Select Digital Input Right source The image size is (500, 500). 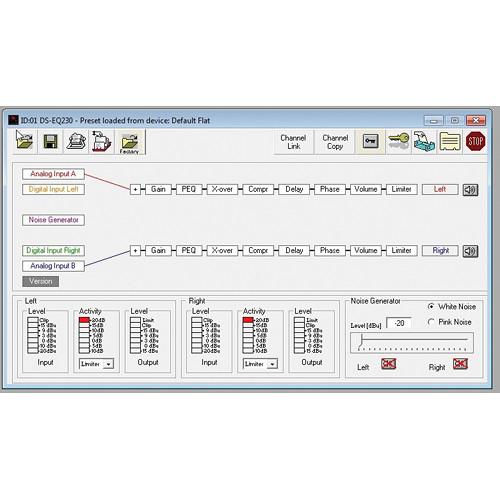pos(53,250)
